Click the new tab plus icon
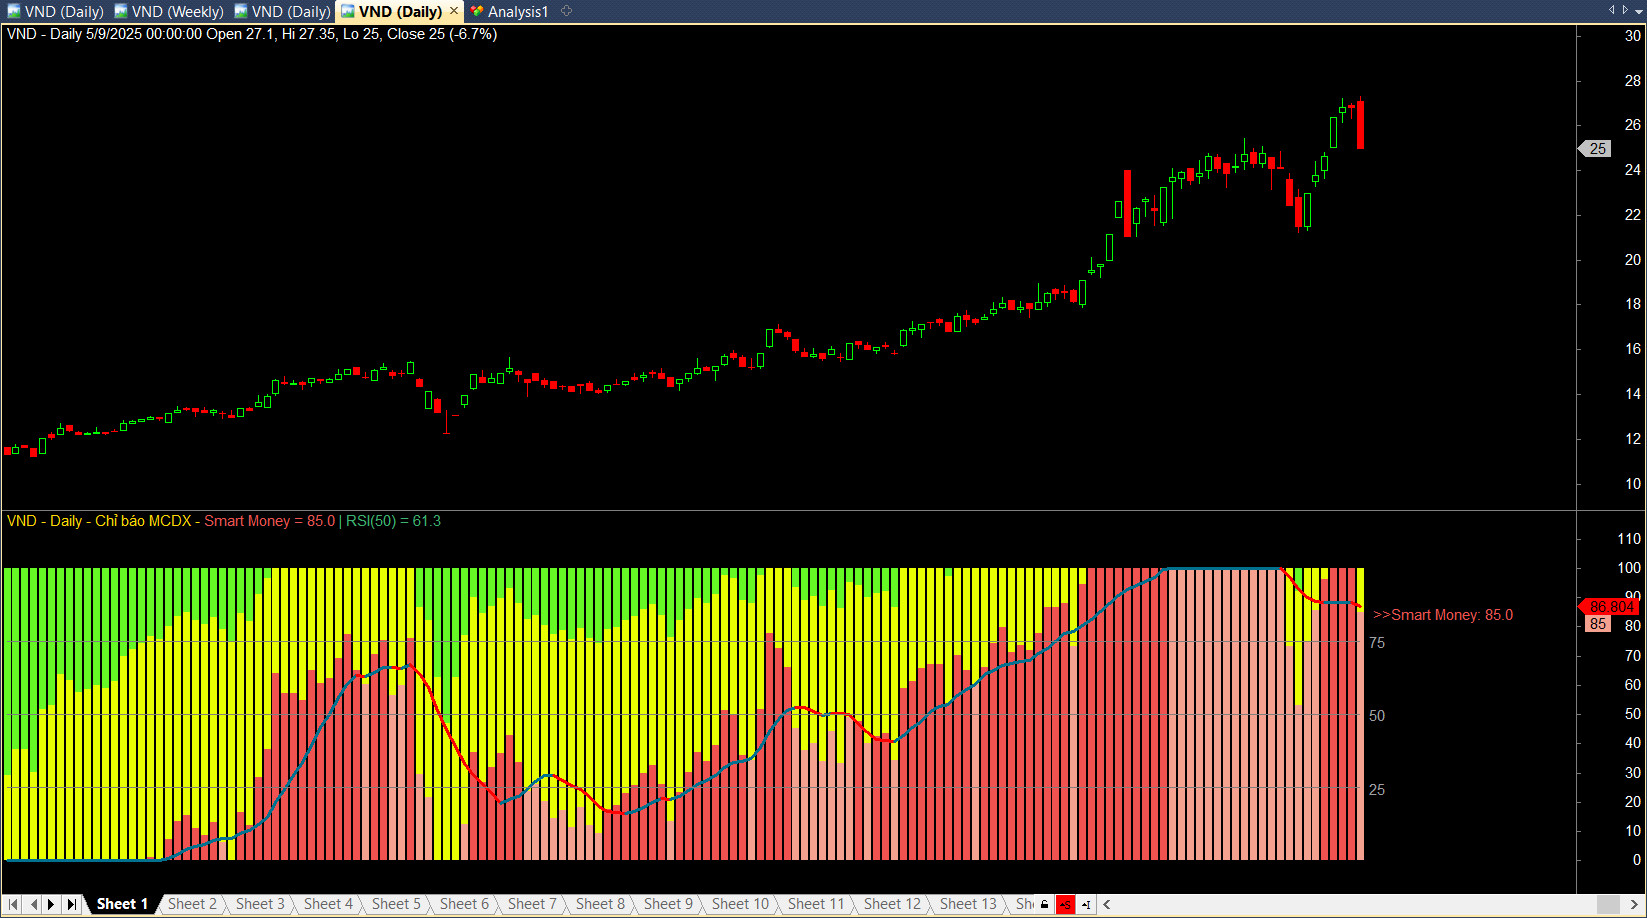Screen dimensions: 1647x918 [567, 11]
